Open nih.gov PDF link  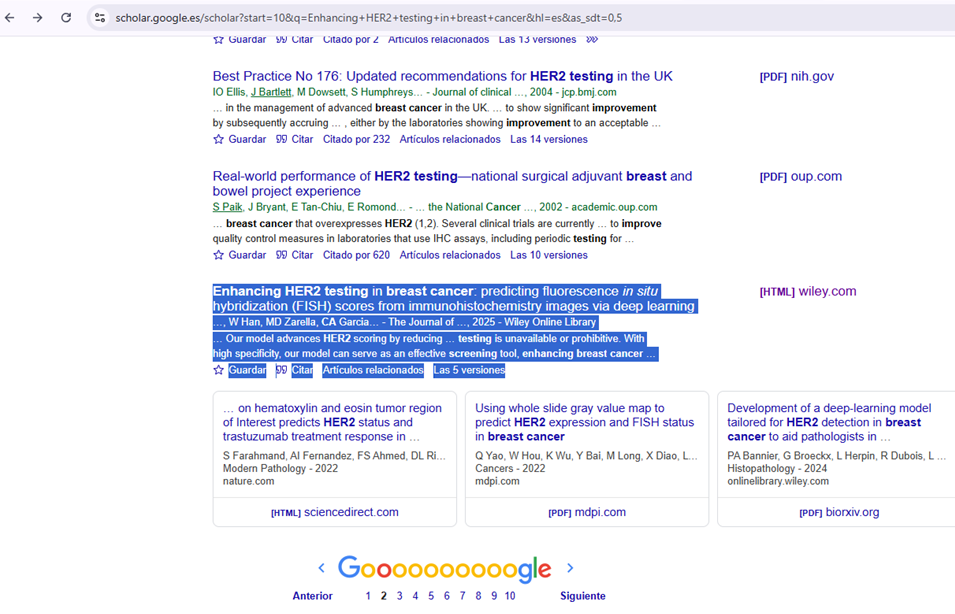click(x=797, y=77)
